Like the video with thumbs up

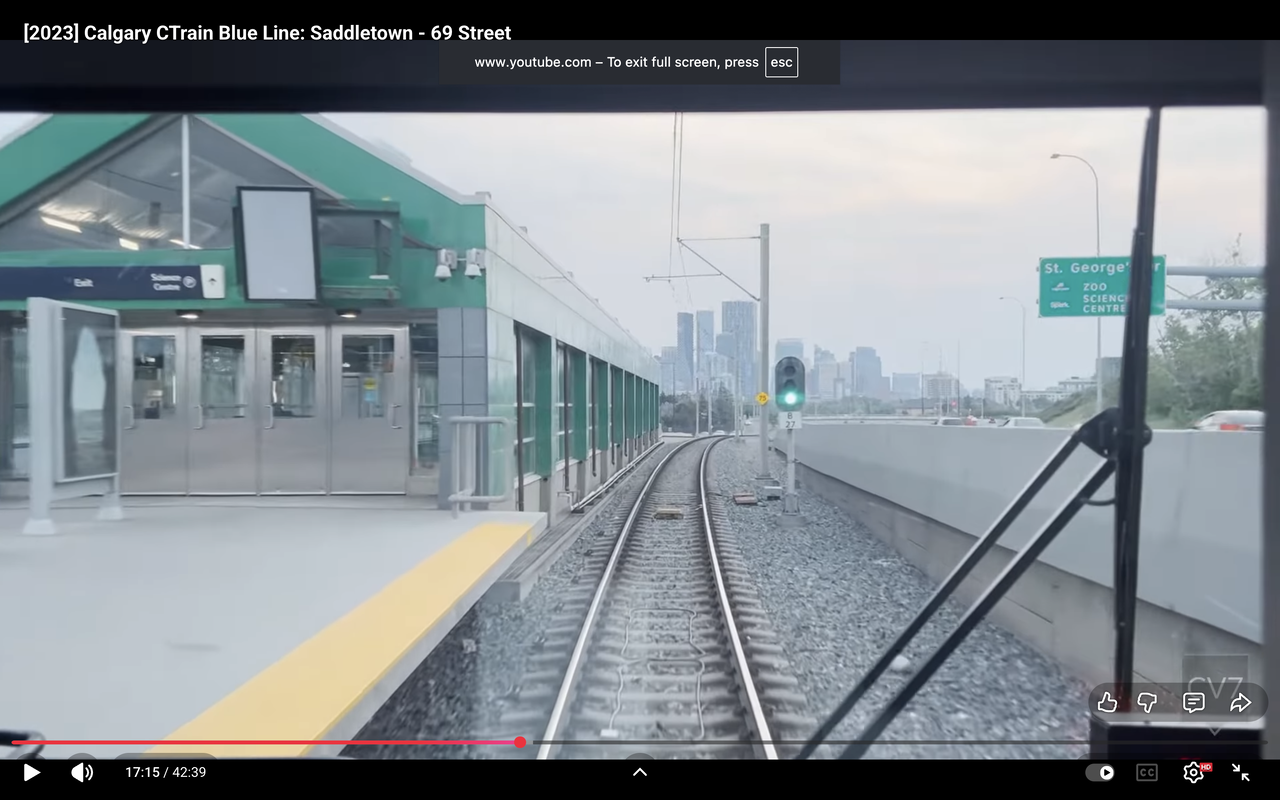coord(1107,702)
